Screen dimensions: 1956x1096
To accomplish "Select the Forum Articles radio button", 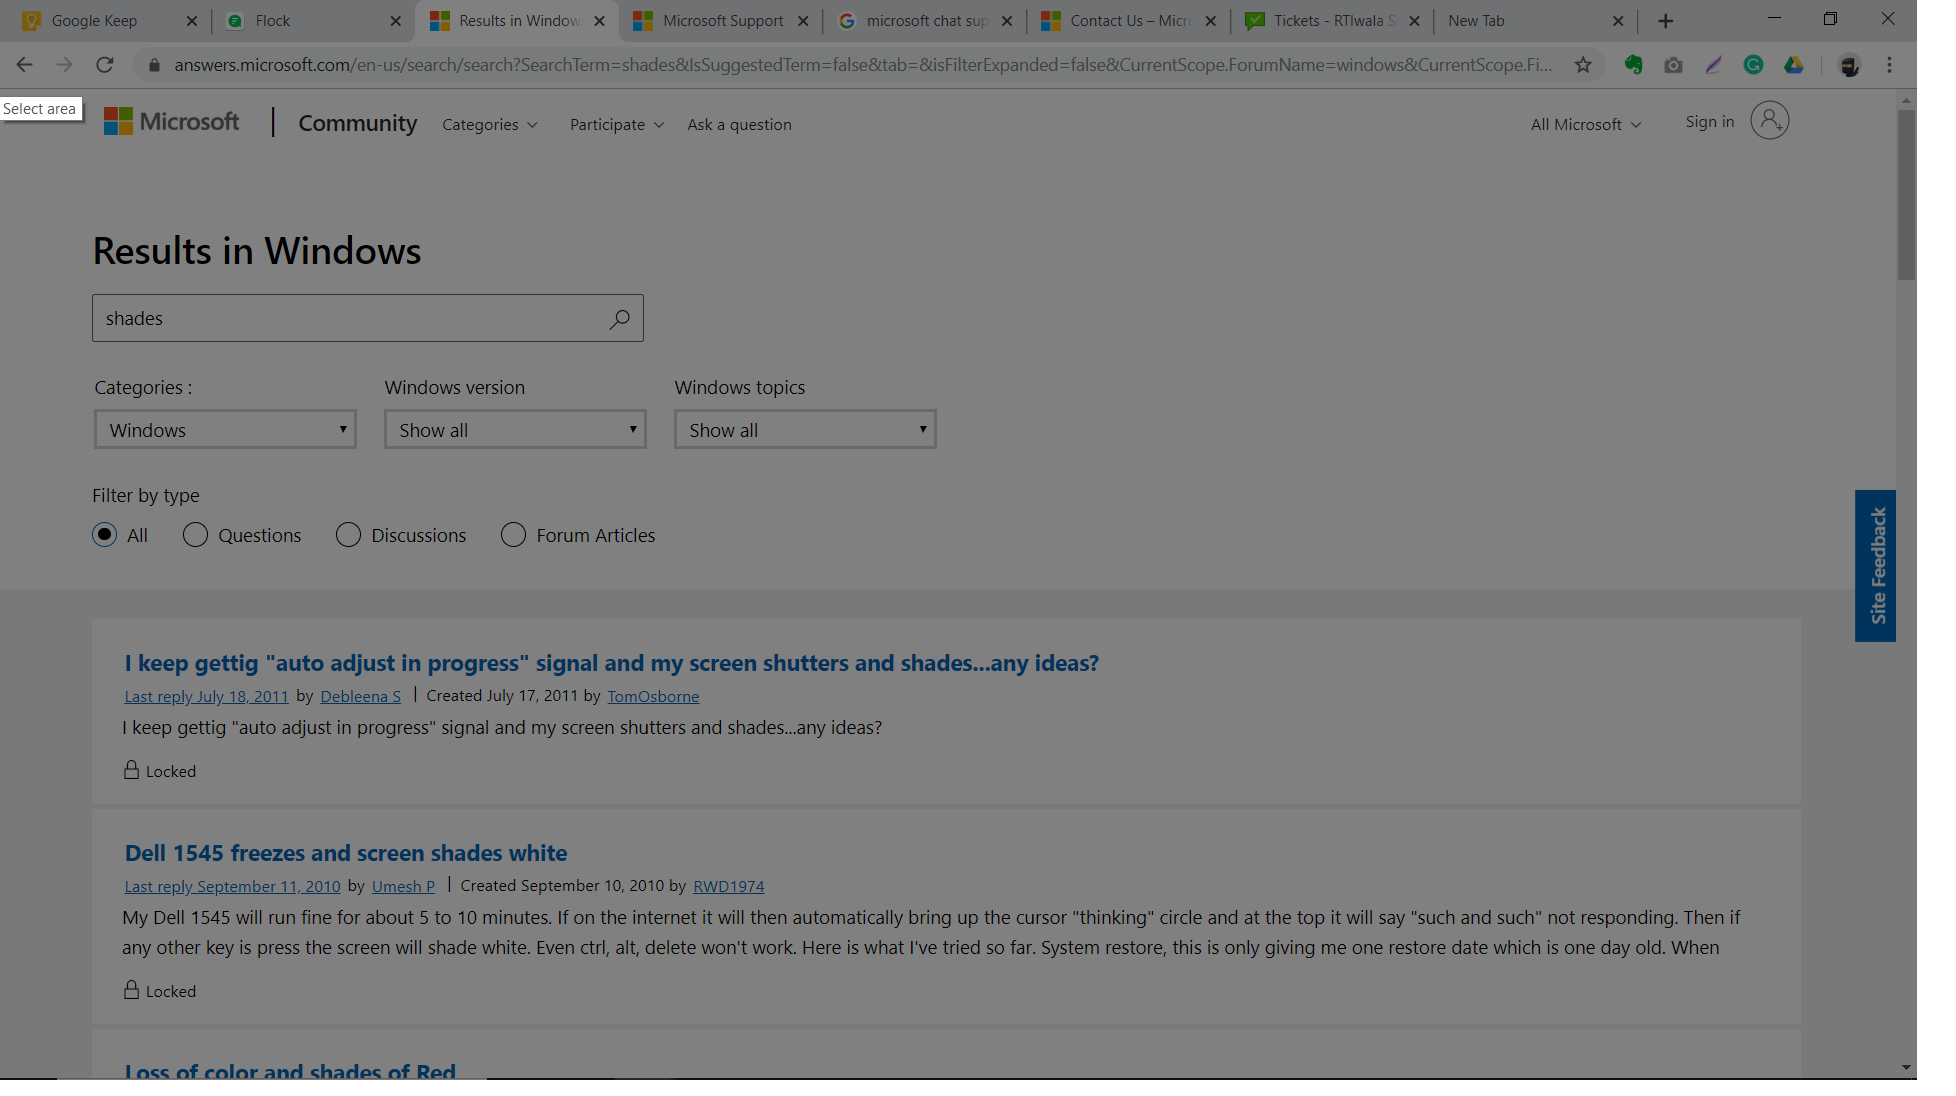I will coord(514,535).
